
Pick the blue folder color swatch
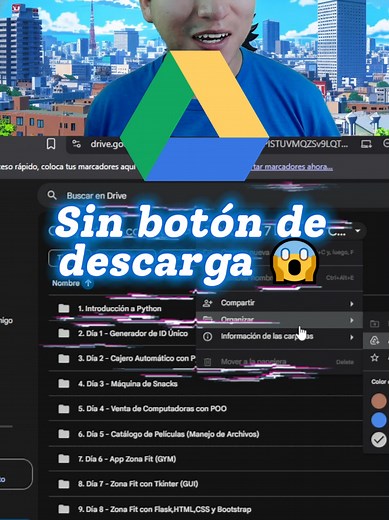[379, 420]
